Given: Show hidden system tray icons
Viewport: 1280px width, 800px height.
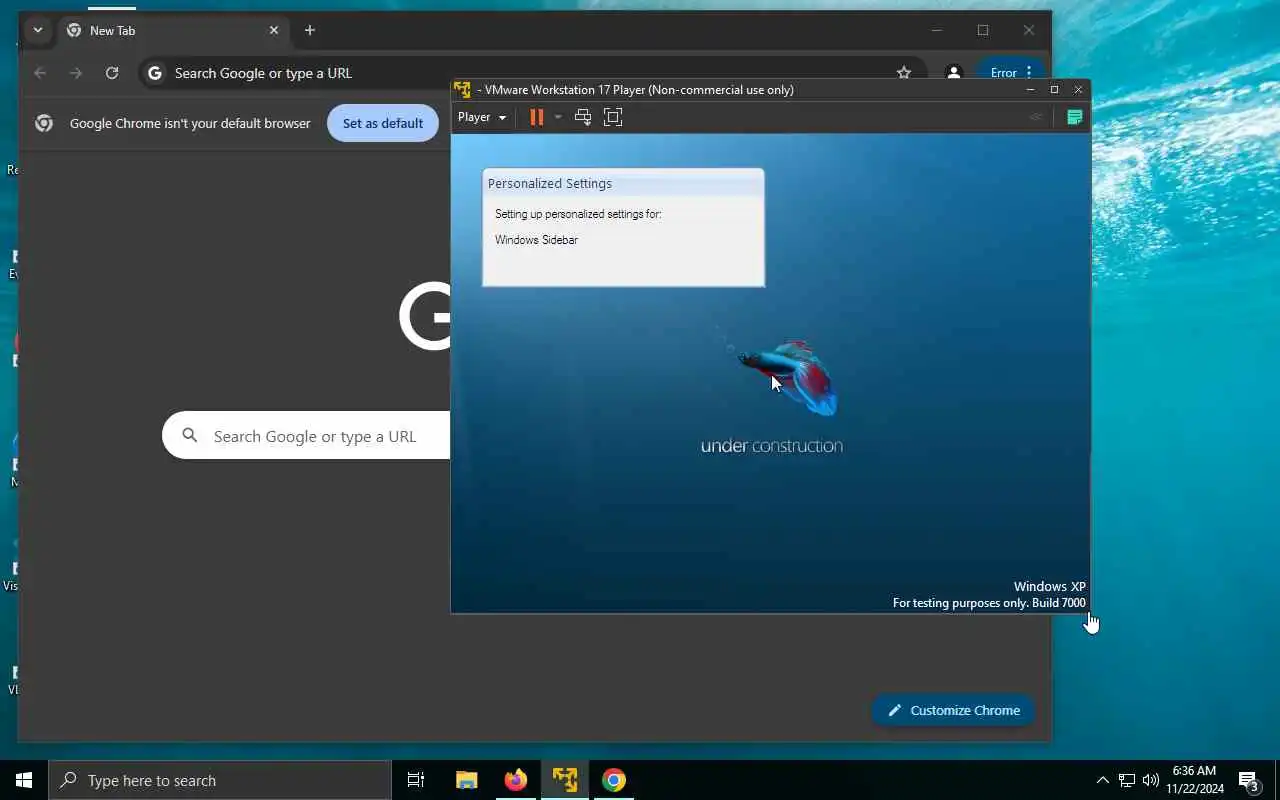Looking at the screenshot, I should pos(1102,780).
